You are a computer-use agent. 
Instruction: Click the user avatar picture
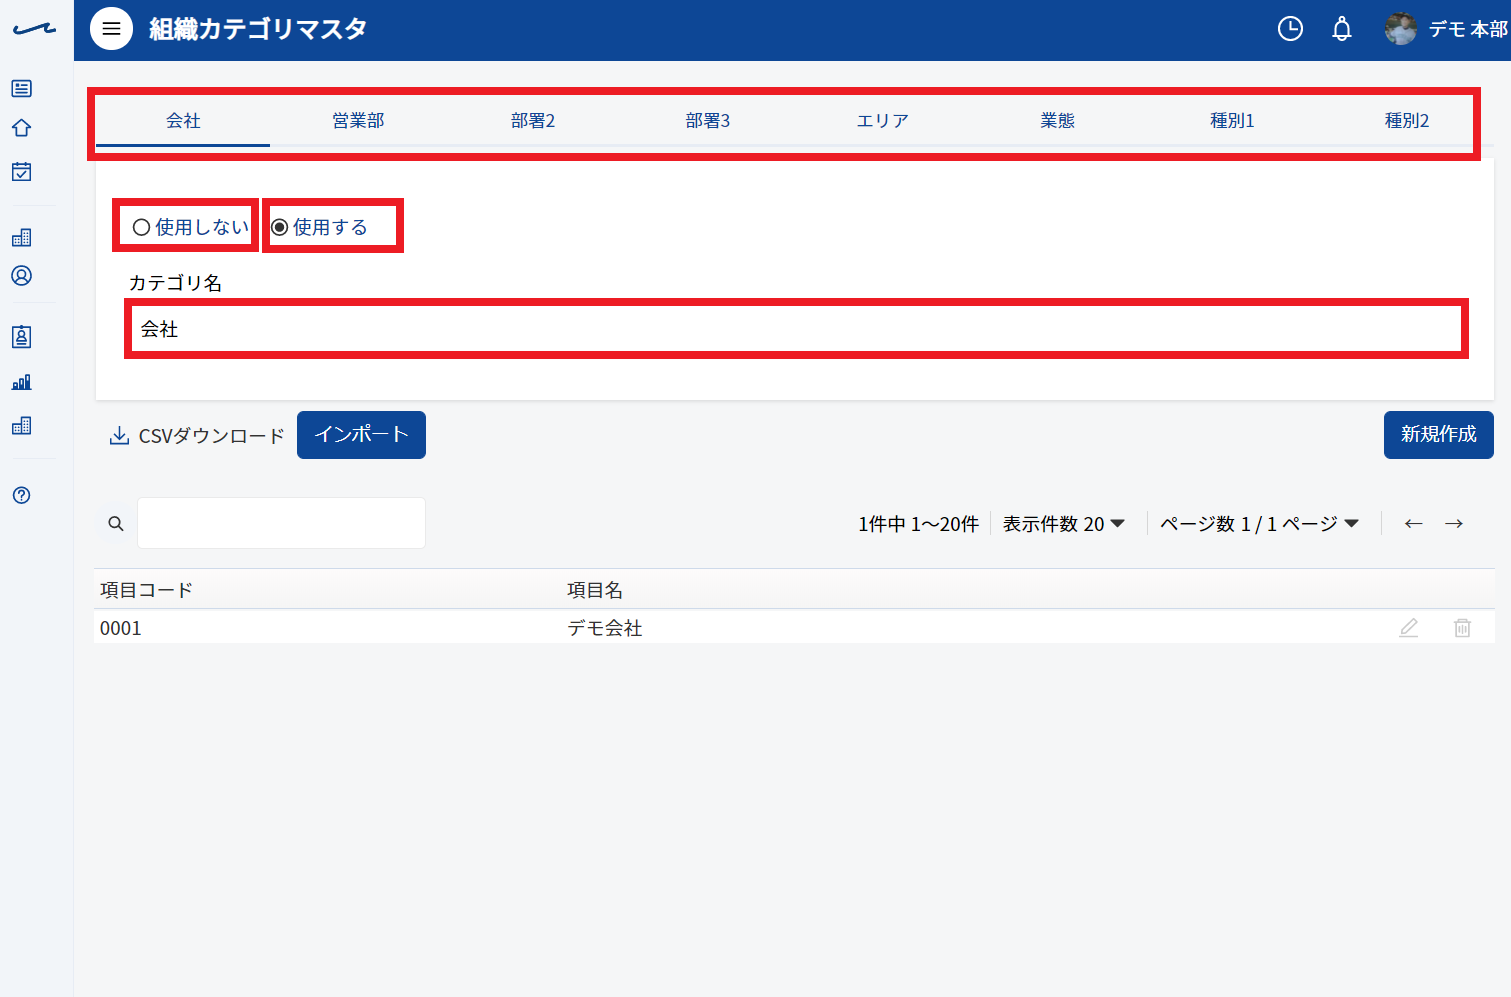tap(1400, 29)
